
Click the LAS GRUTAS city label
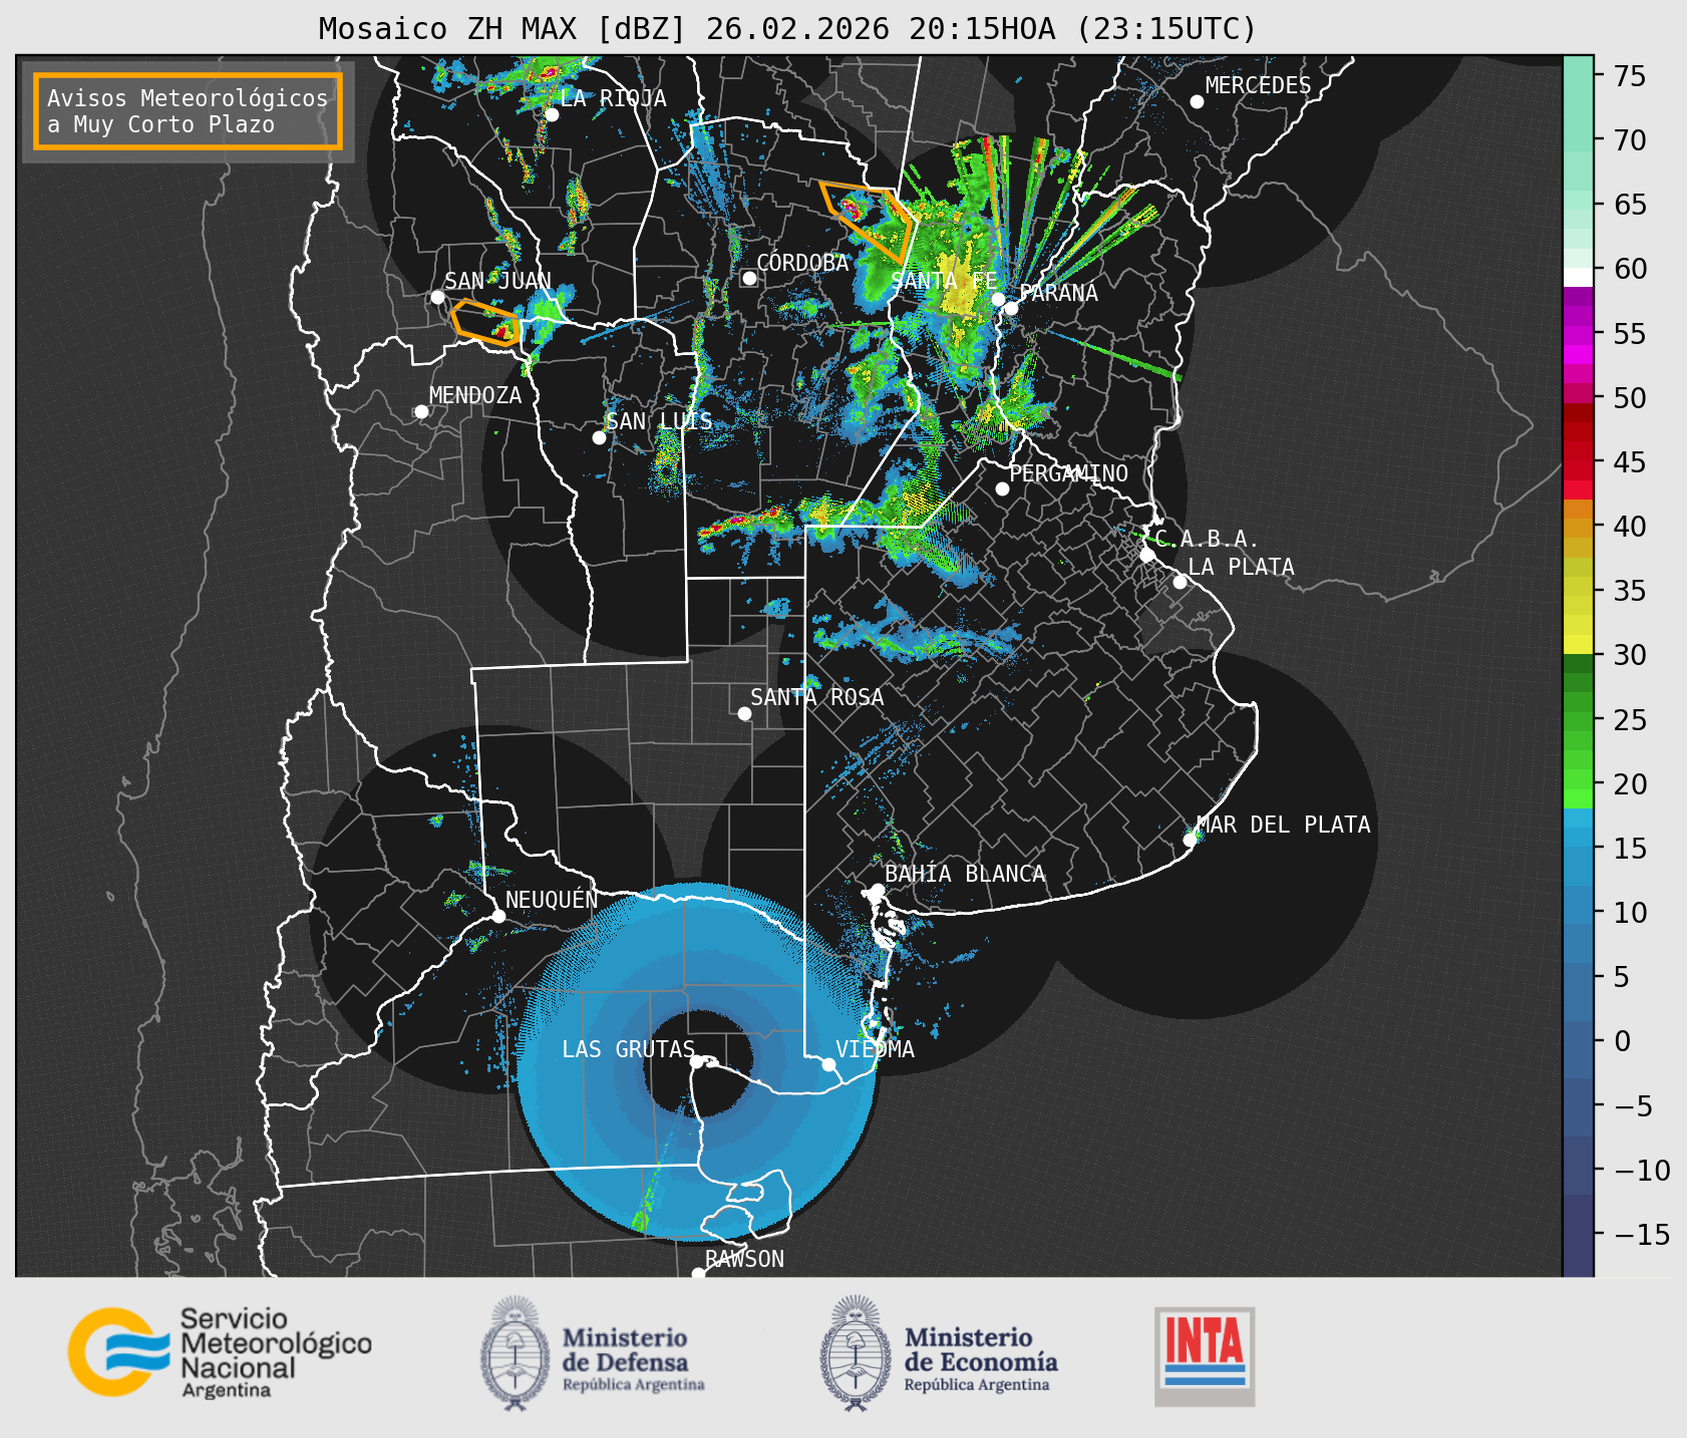pos(628,1050)
